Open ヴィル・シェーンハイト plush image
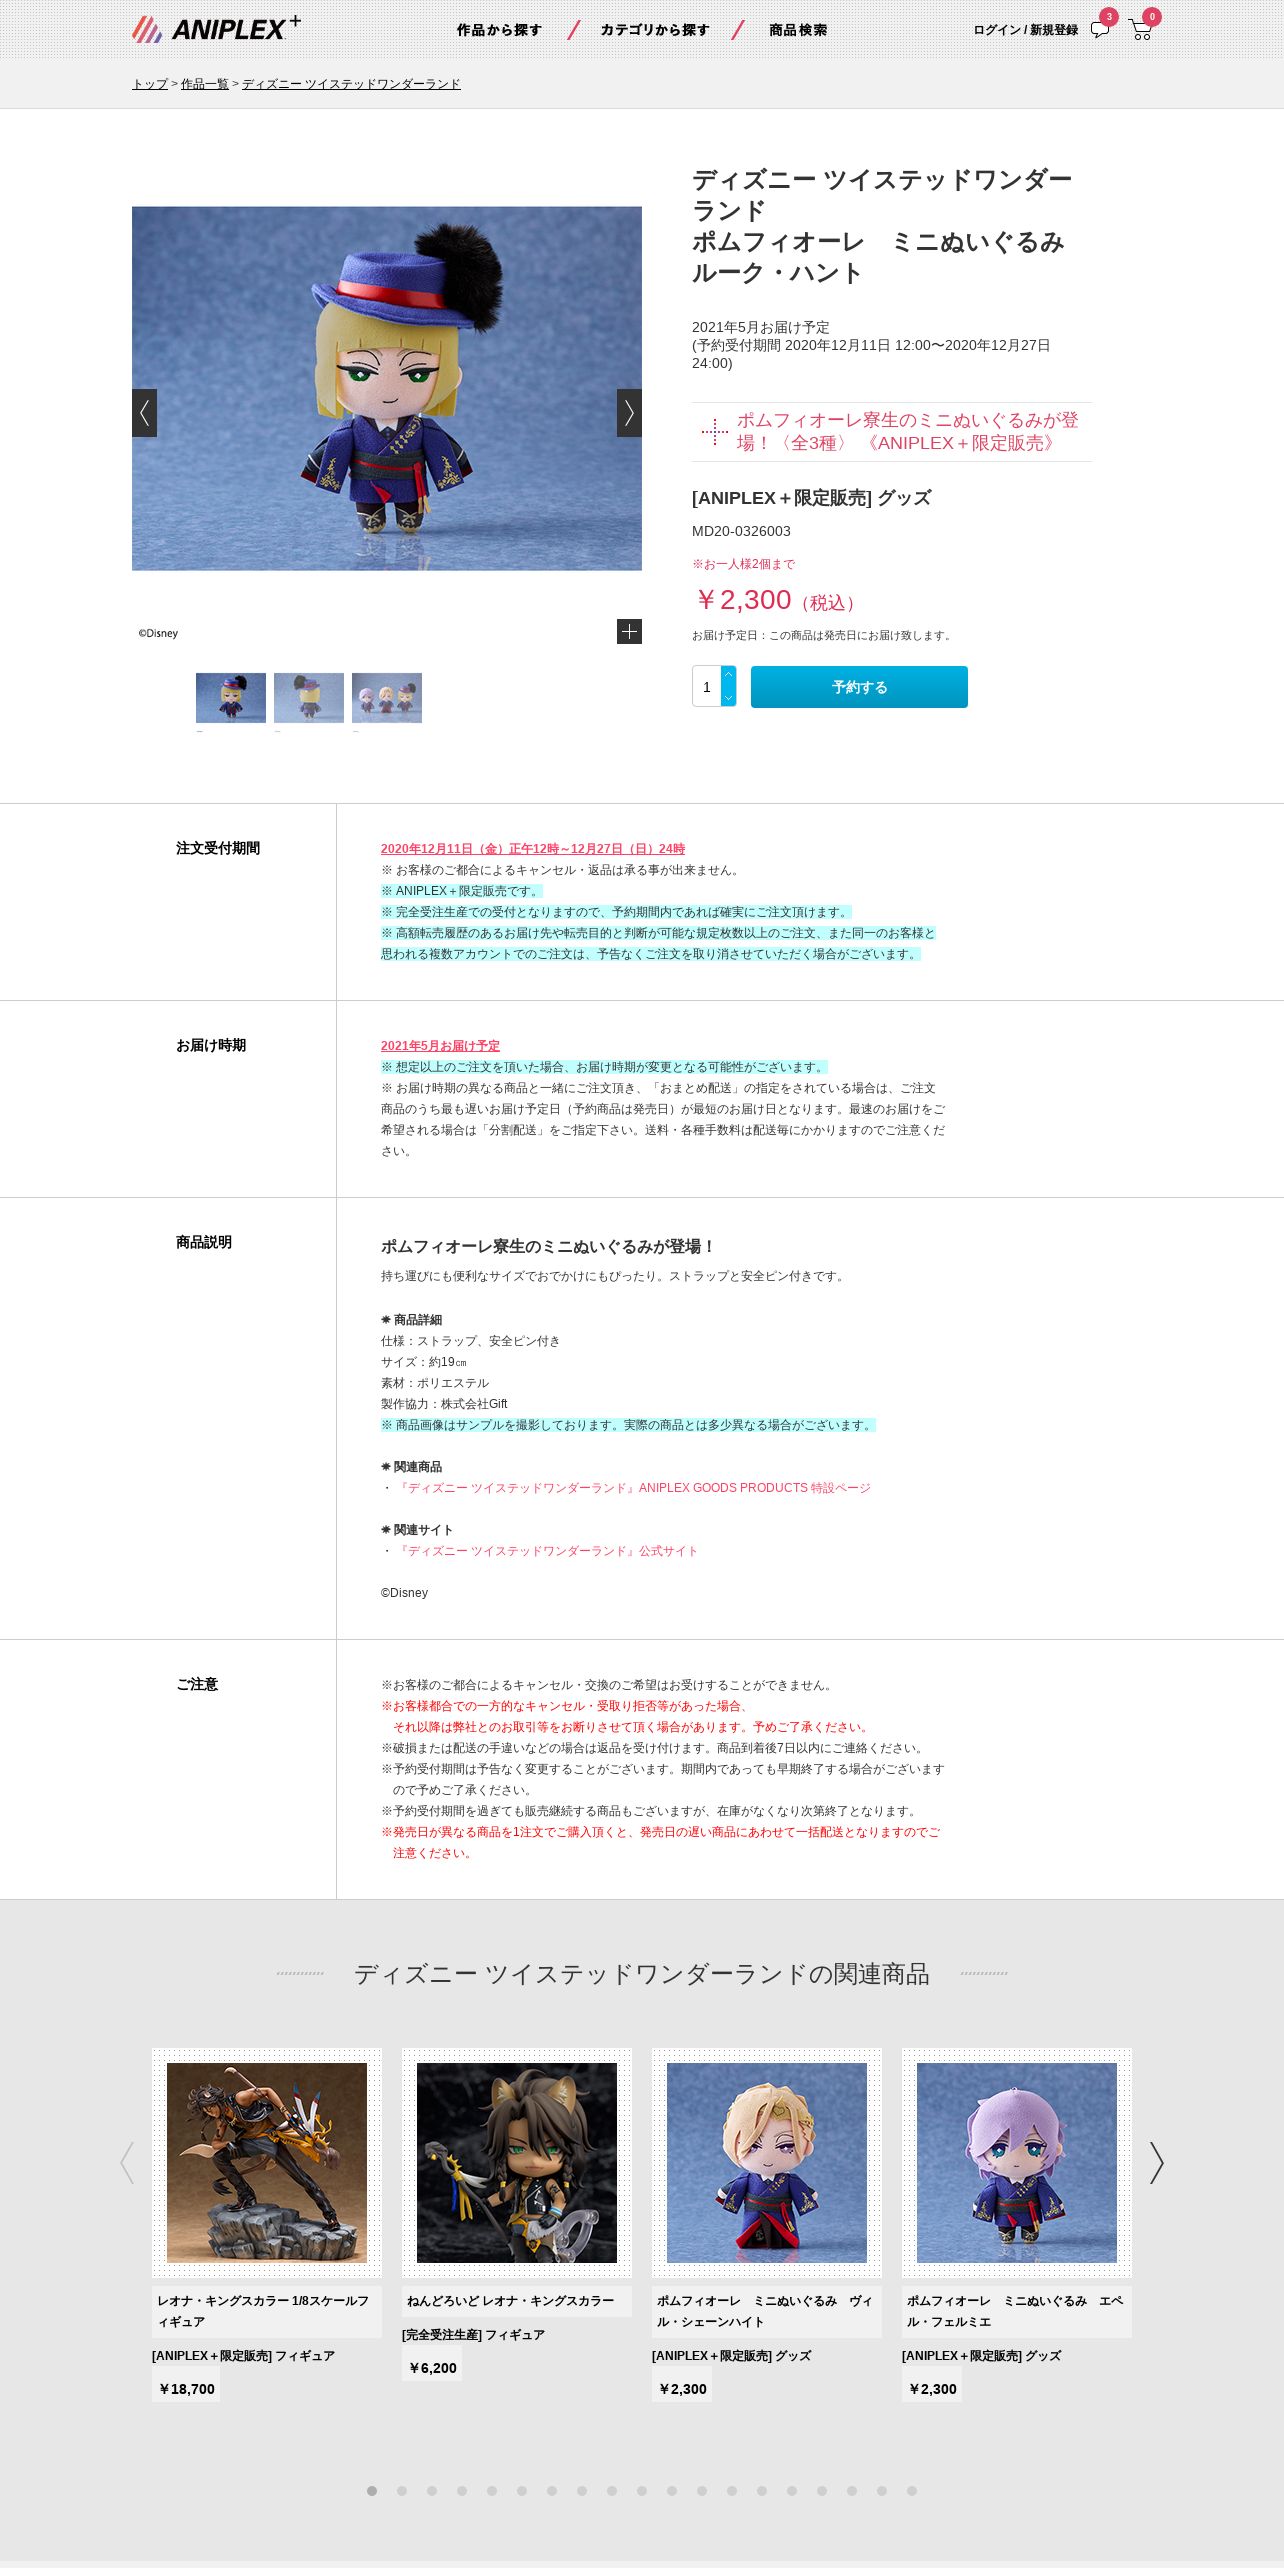 767,2163
